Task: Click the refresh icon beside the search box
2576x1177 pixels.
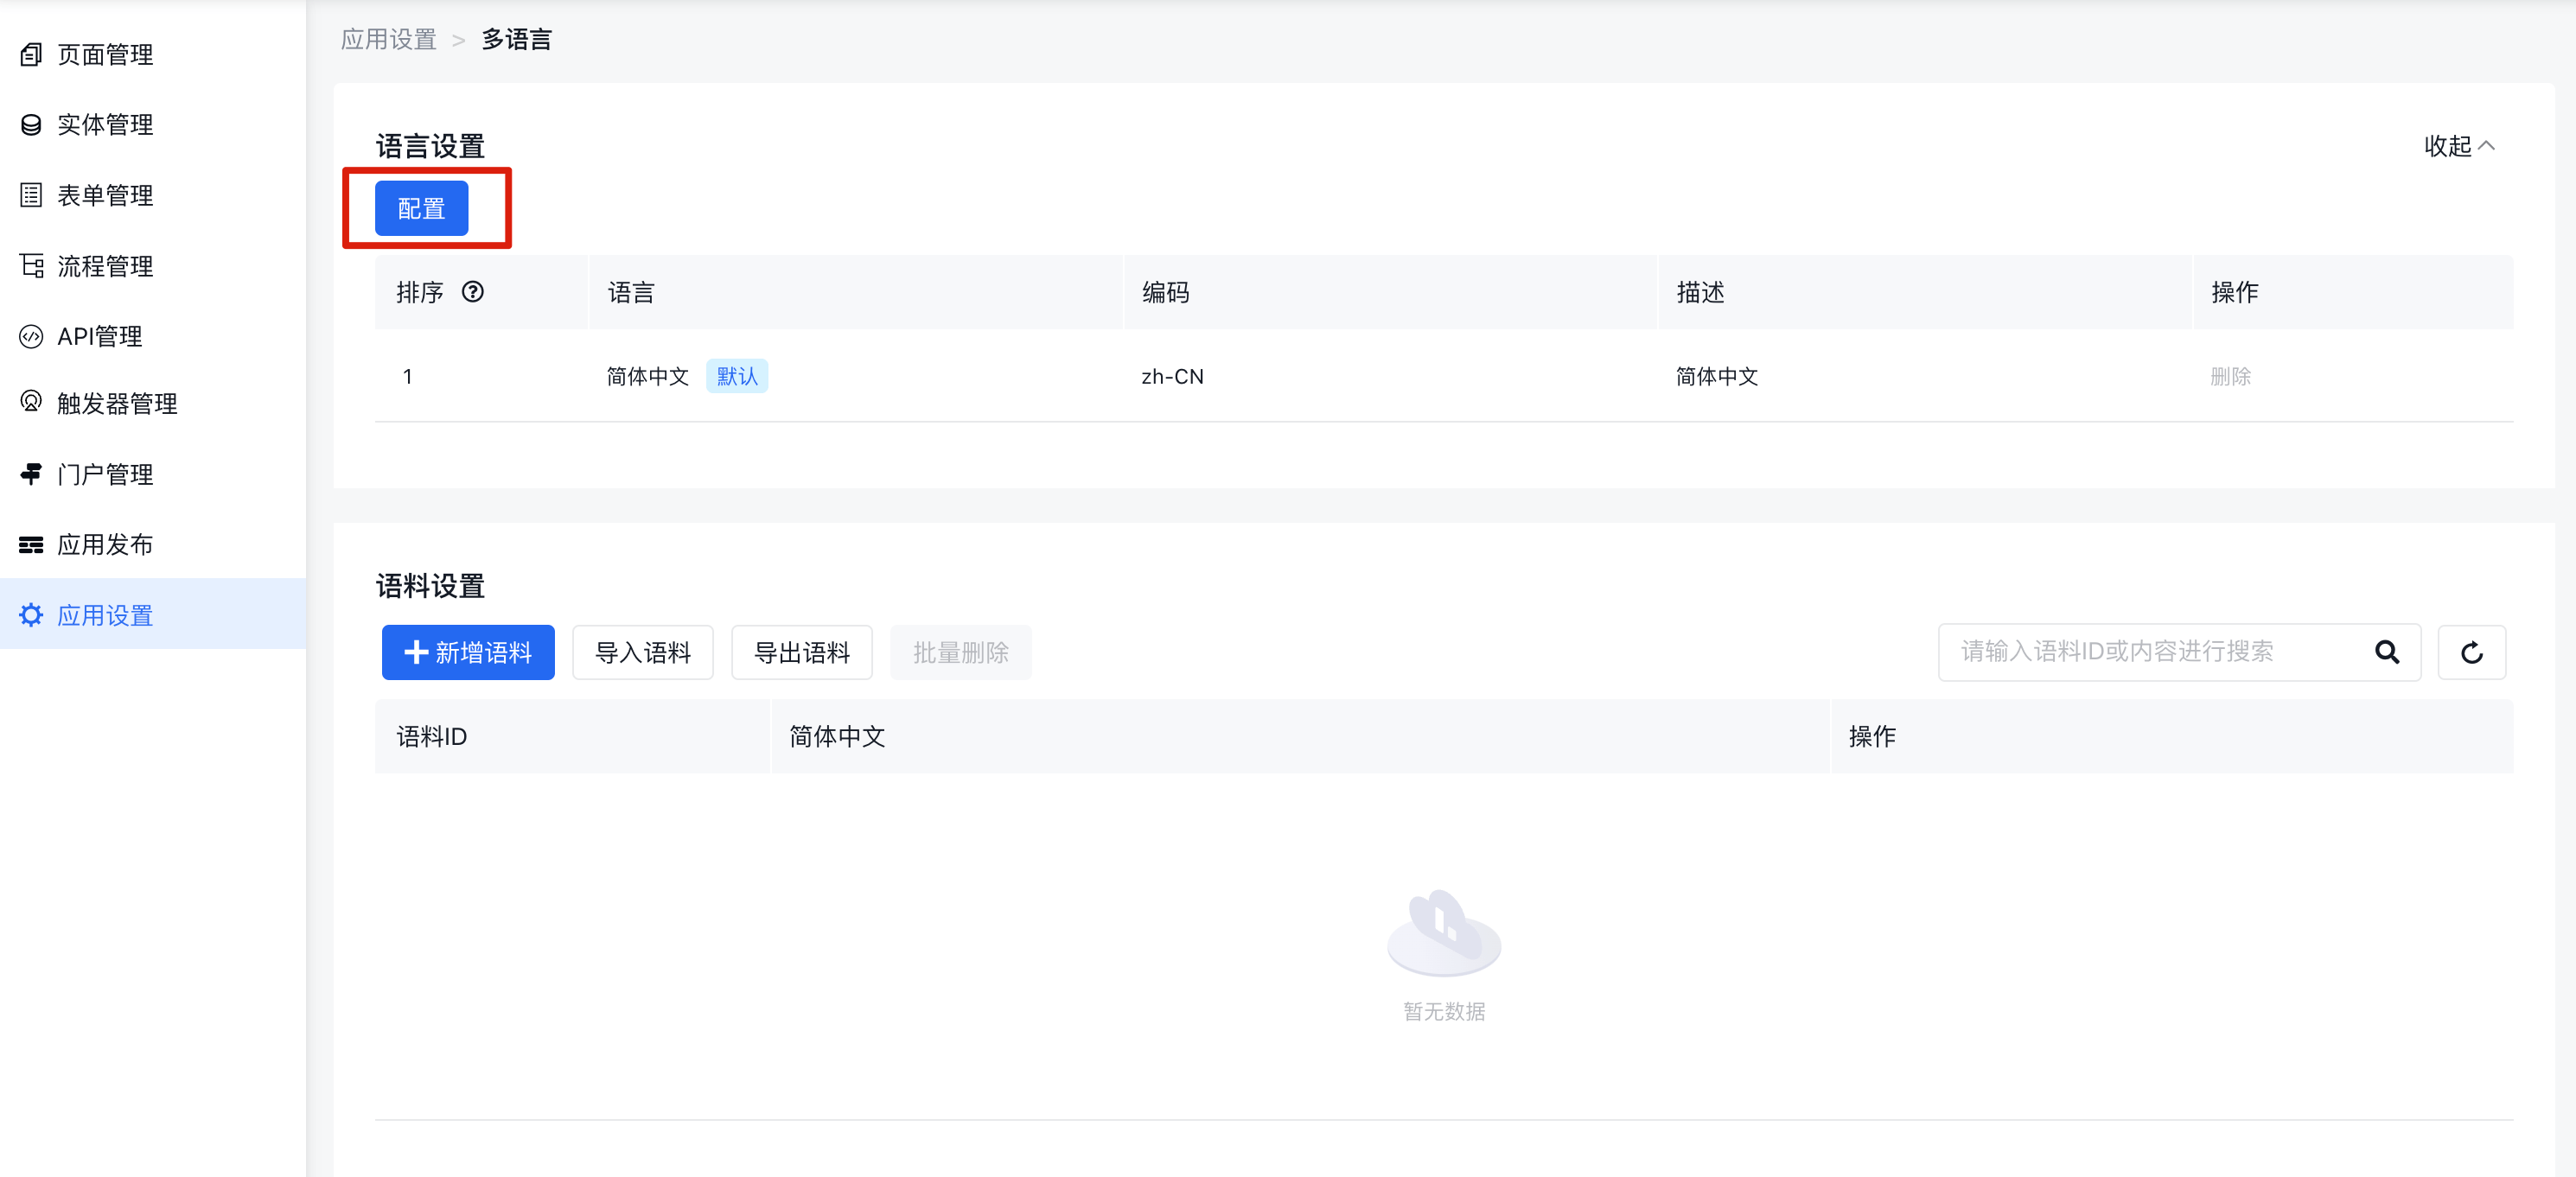Action: tap(2471, 652)
